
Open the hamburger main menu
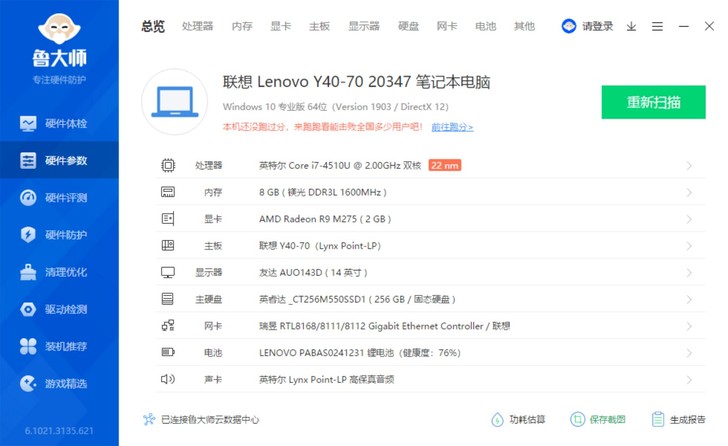[657, 26]
